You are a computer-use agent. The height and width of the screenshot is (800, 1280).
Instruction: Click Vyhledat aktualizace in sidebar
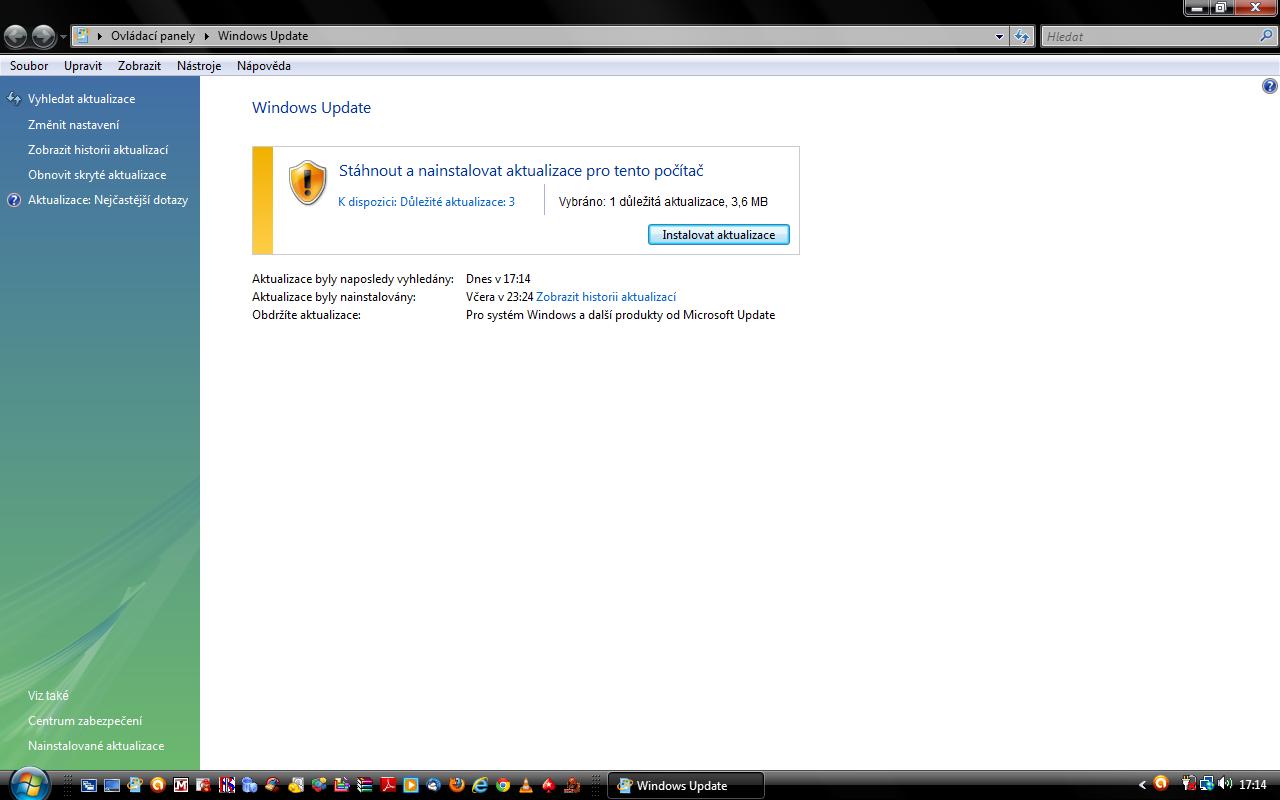[x=81, y=99]
